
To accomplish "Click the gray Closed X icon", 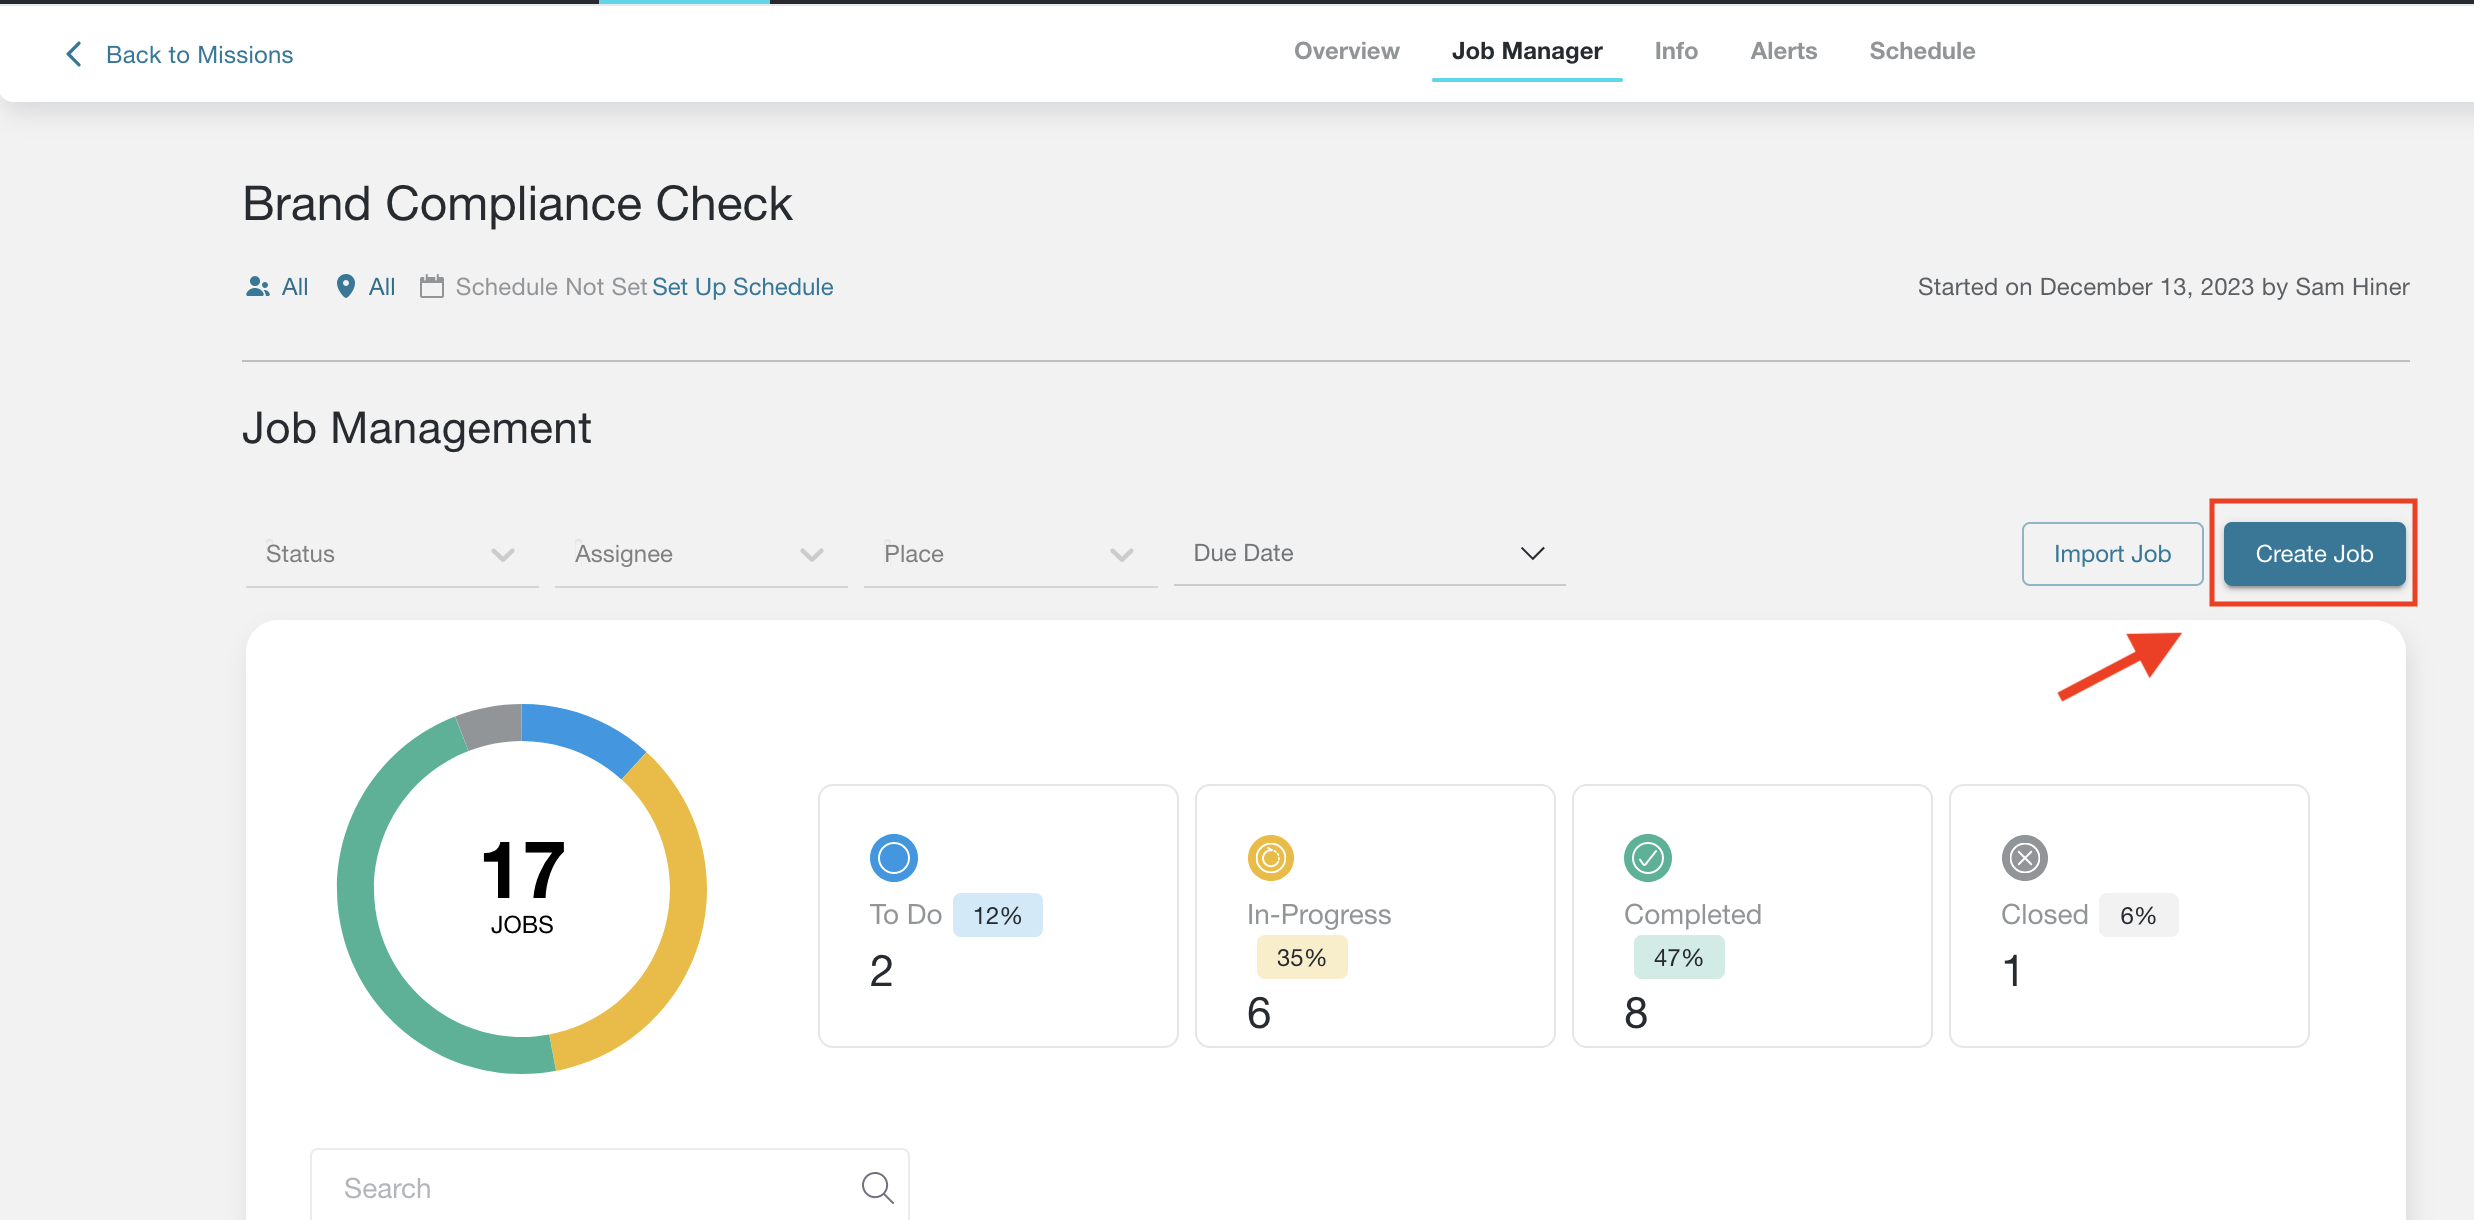I will tap(2025, 858).
